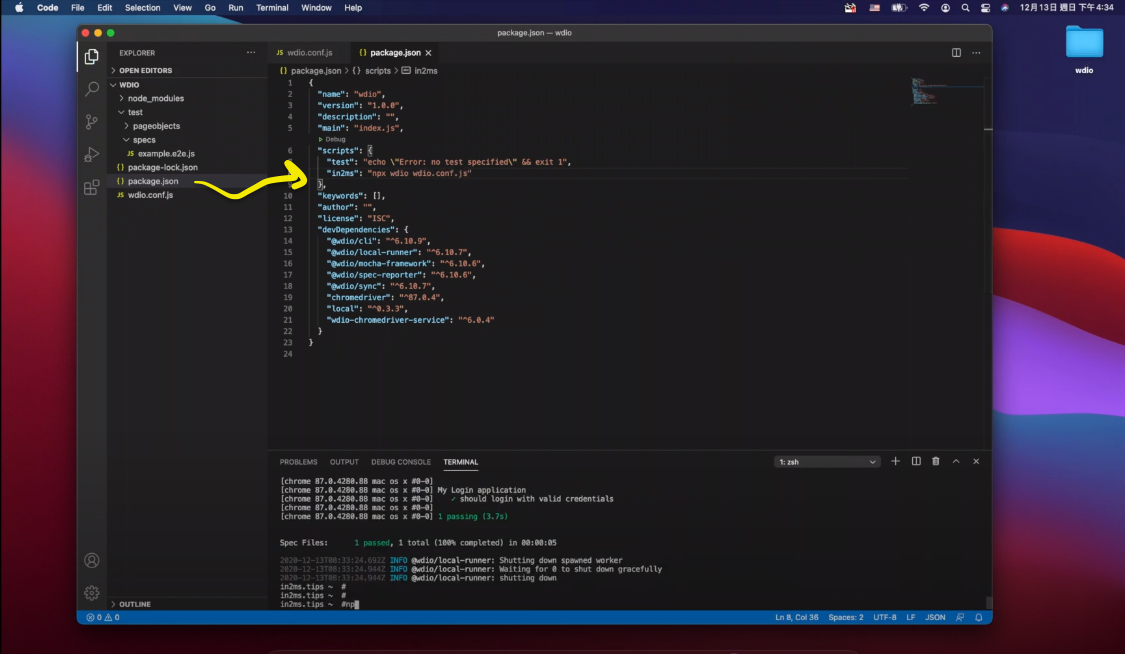Open example.e2e.js in the explorer
The width and height of the screenshot is (1125, 654).
(x=166, y=153)
